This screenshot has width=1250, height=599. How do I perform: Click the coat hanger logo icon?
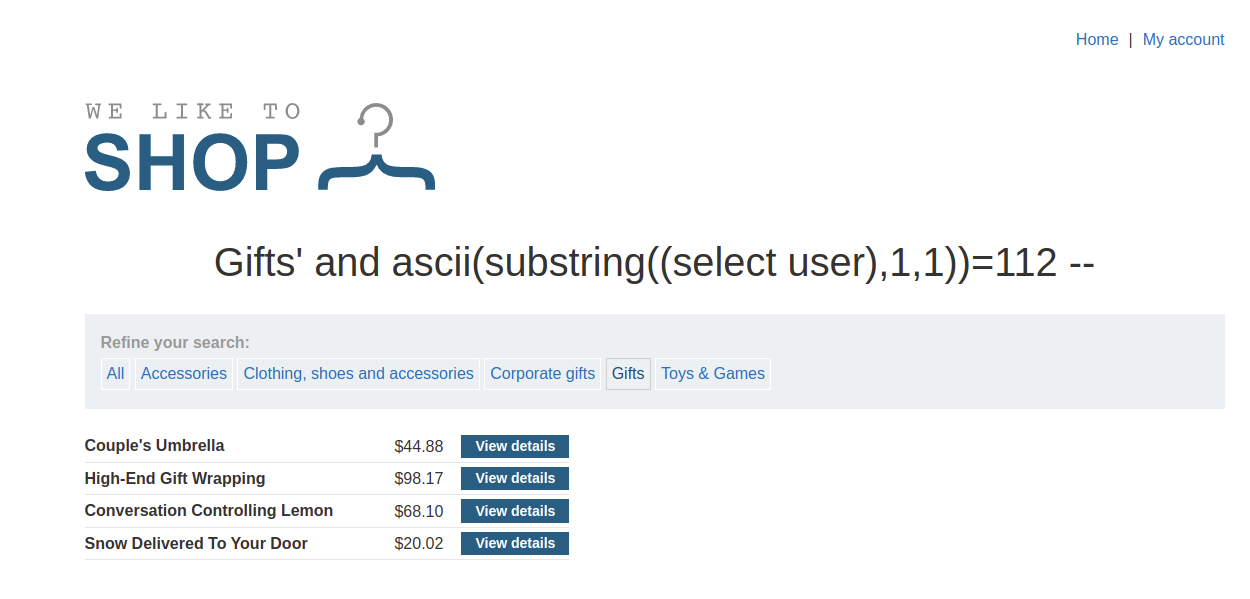(376, 150)
